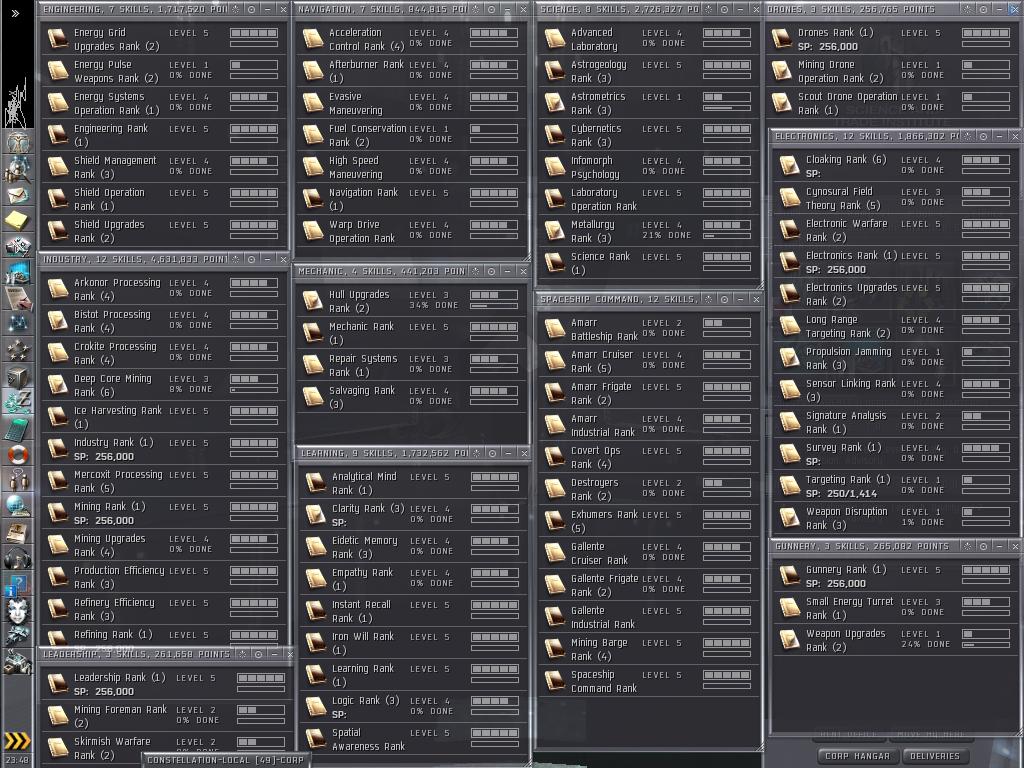Click the calculator icon in the sidebar
The width and height of the screenshot is (1024, 768).
[18, 429]
